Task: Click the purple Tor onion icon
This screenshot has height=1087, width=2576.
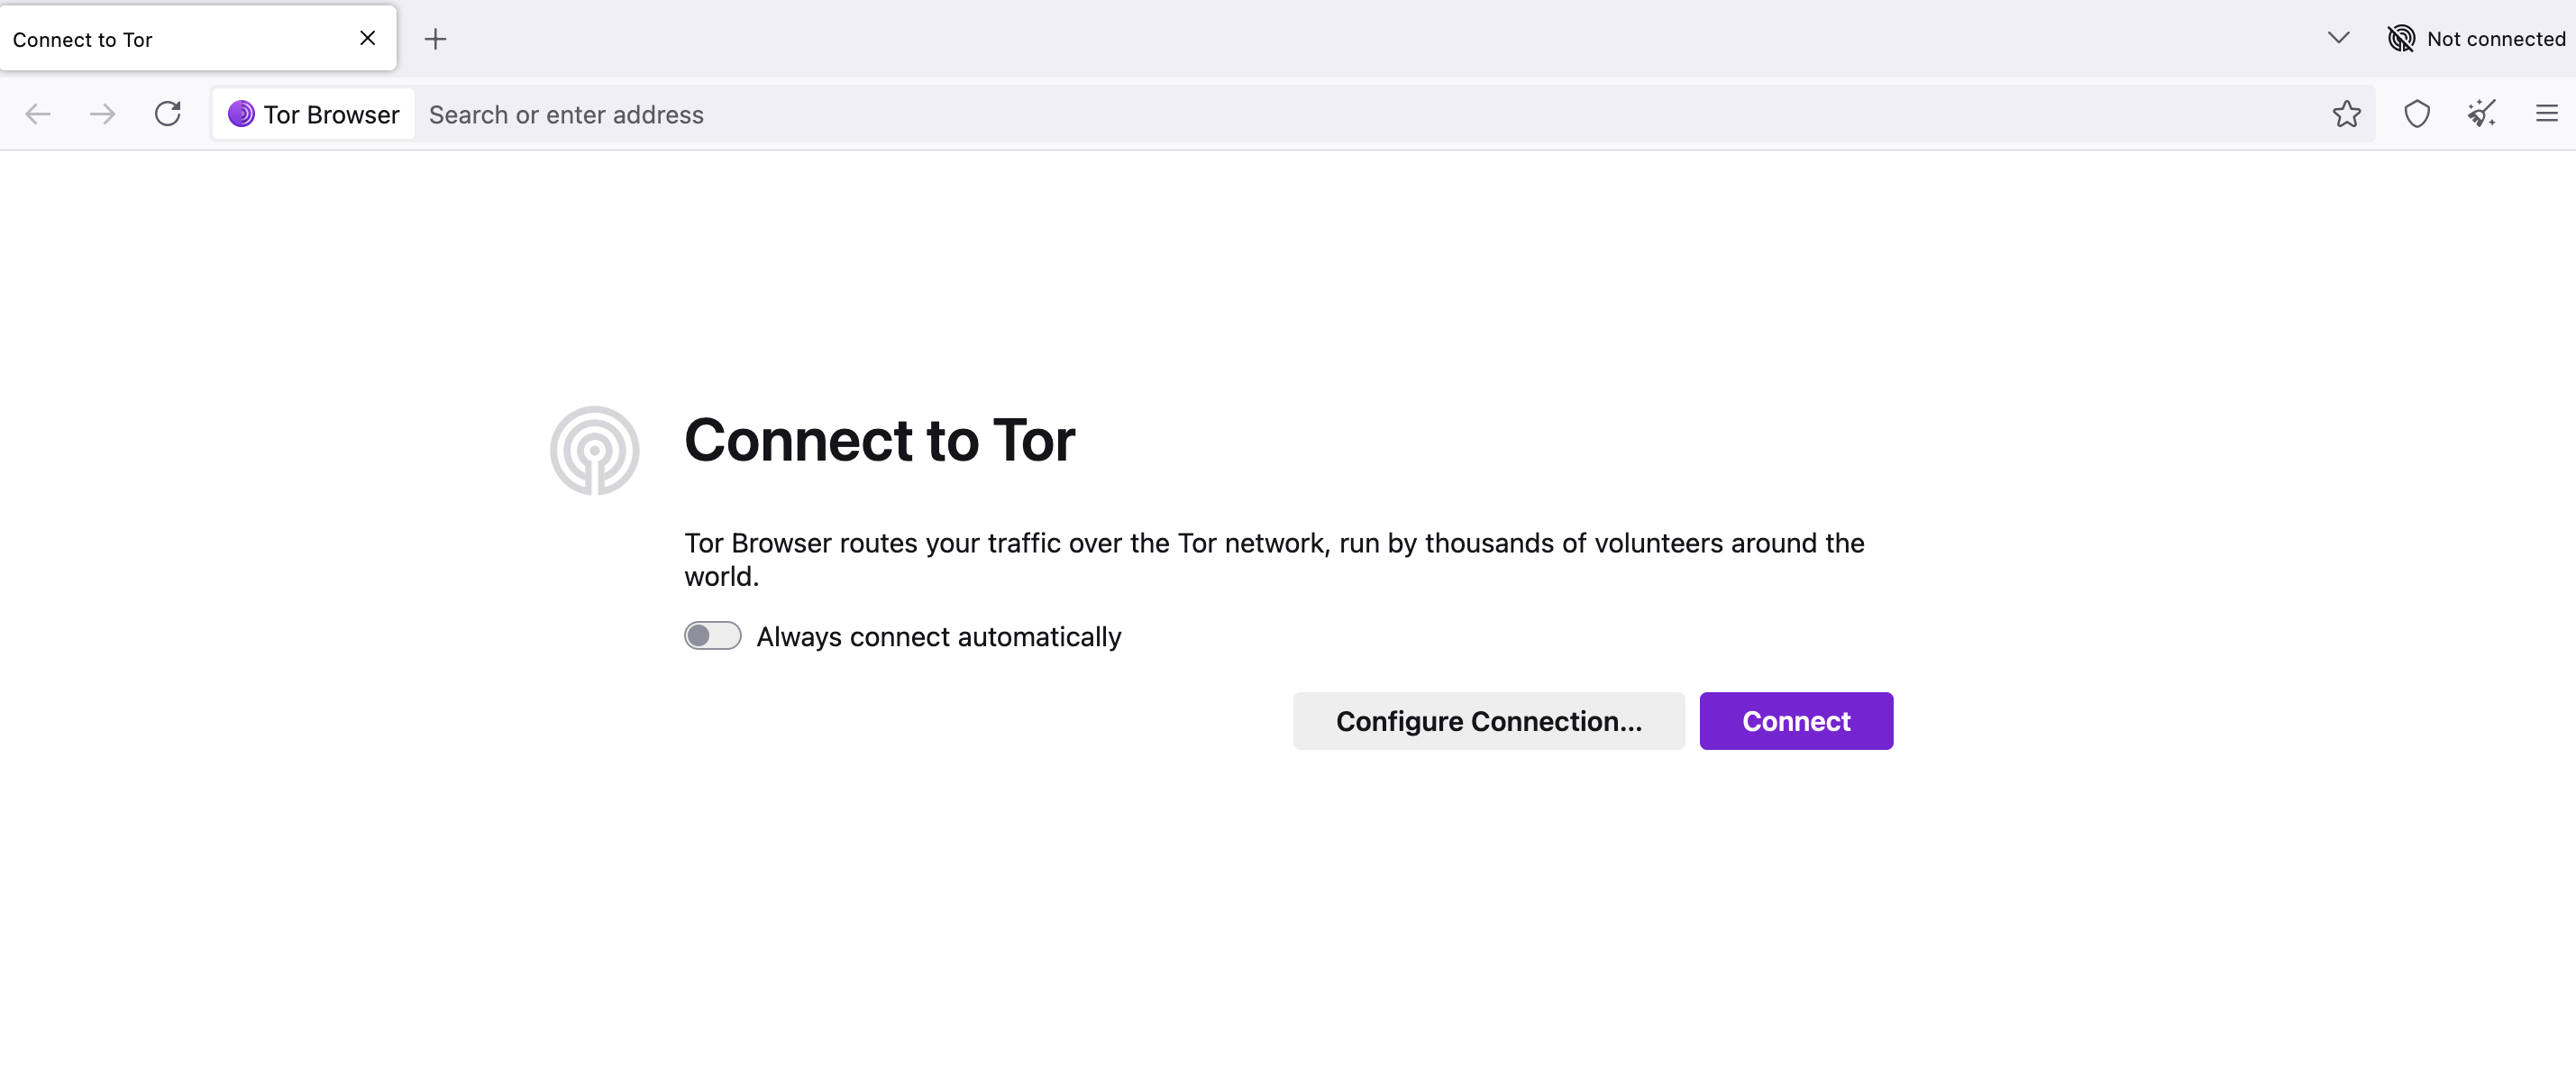Action: pyautogui.click(x=241, y=114)
